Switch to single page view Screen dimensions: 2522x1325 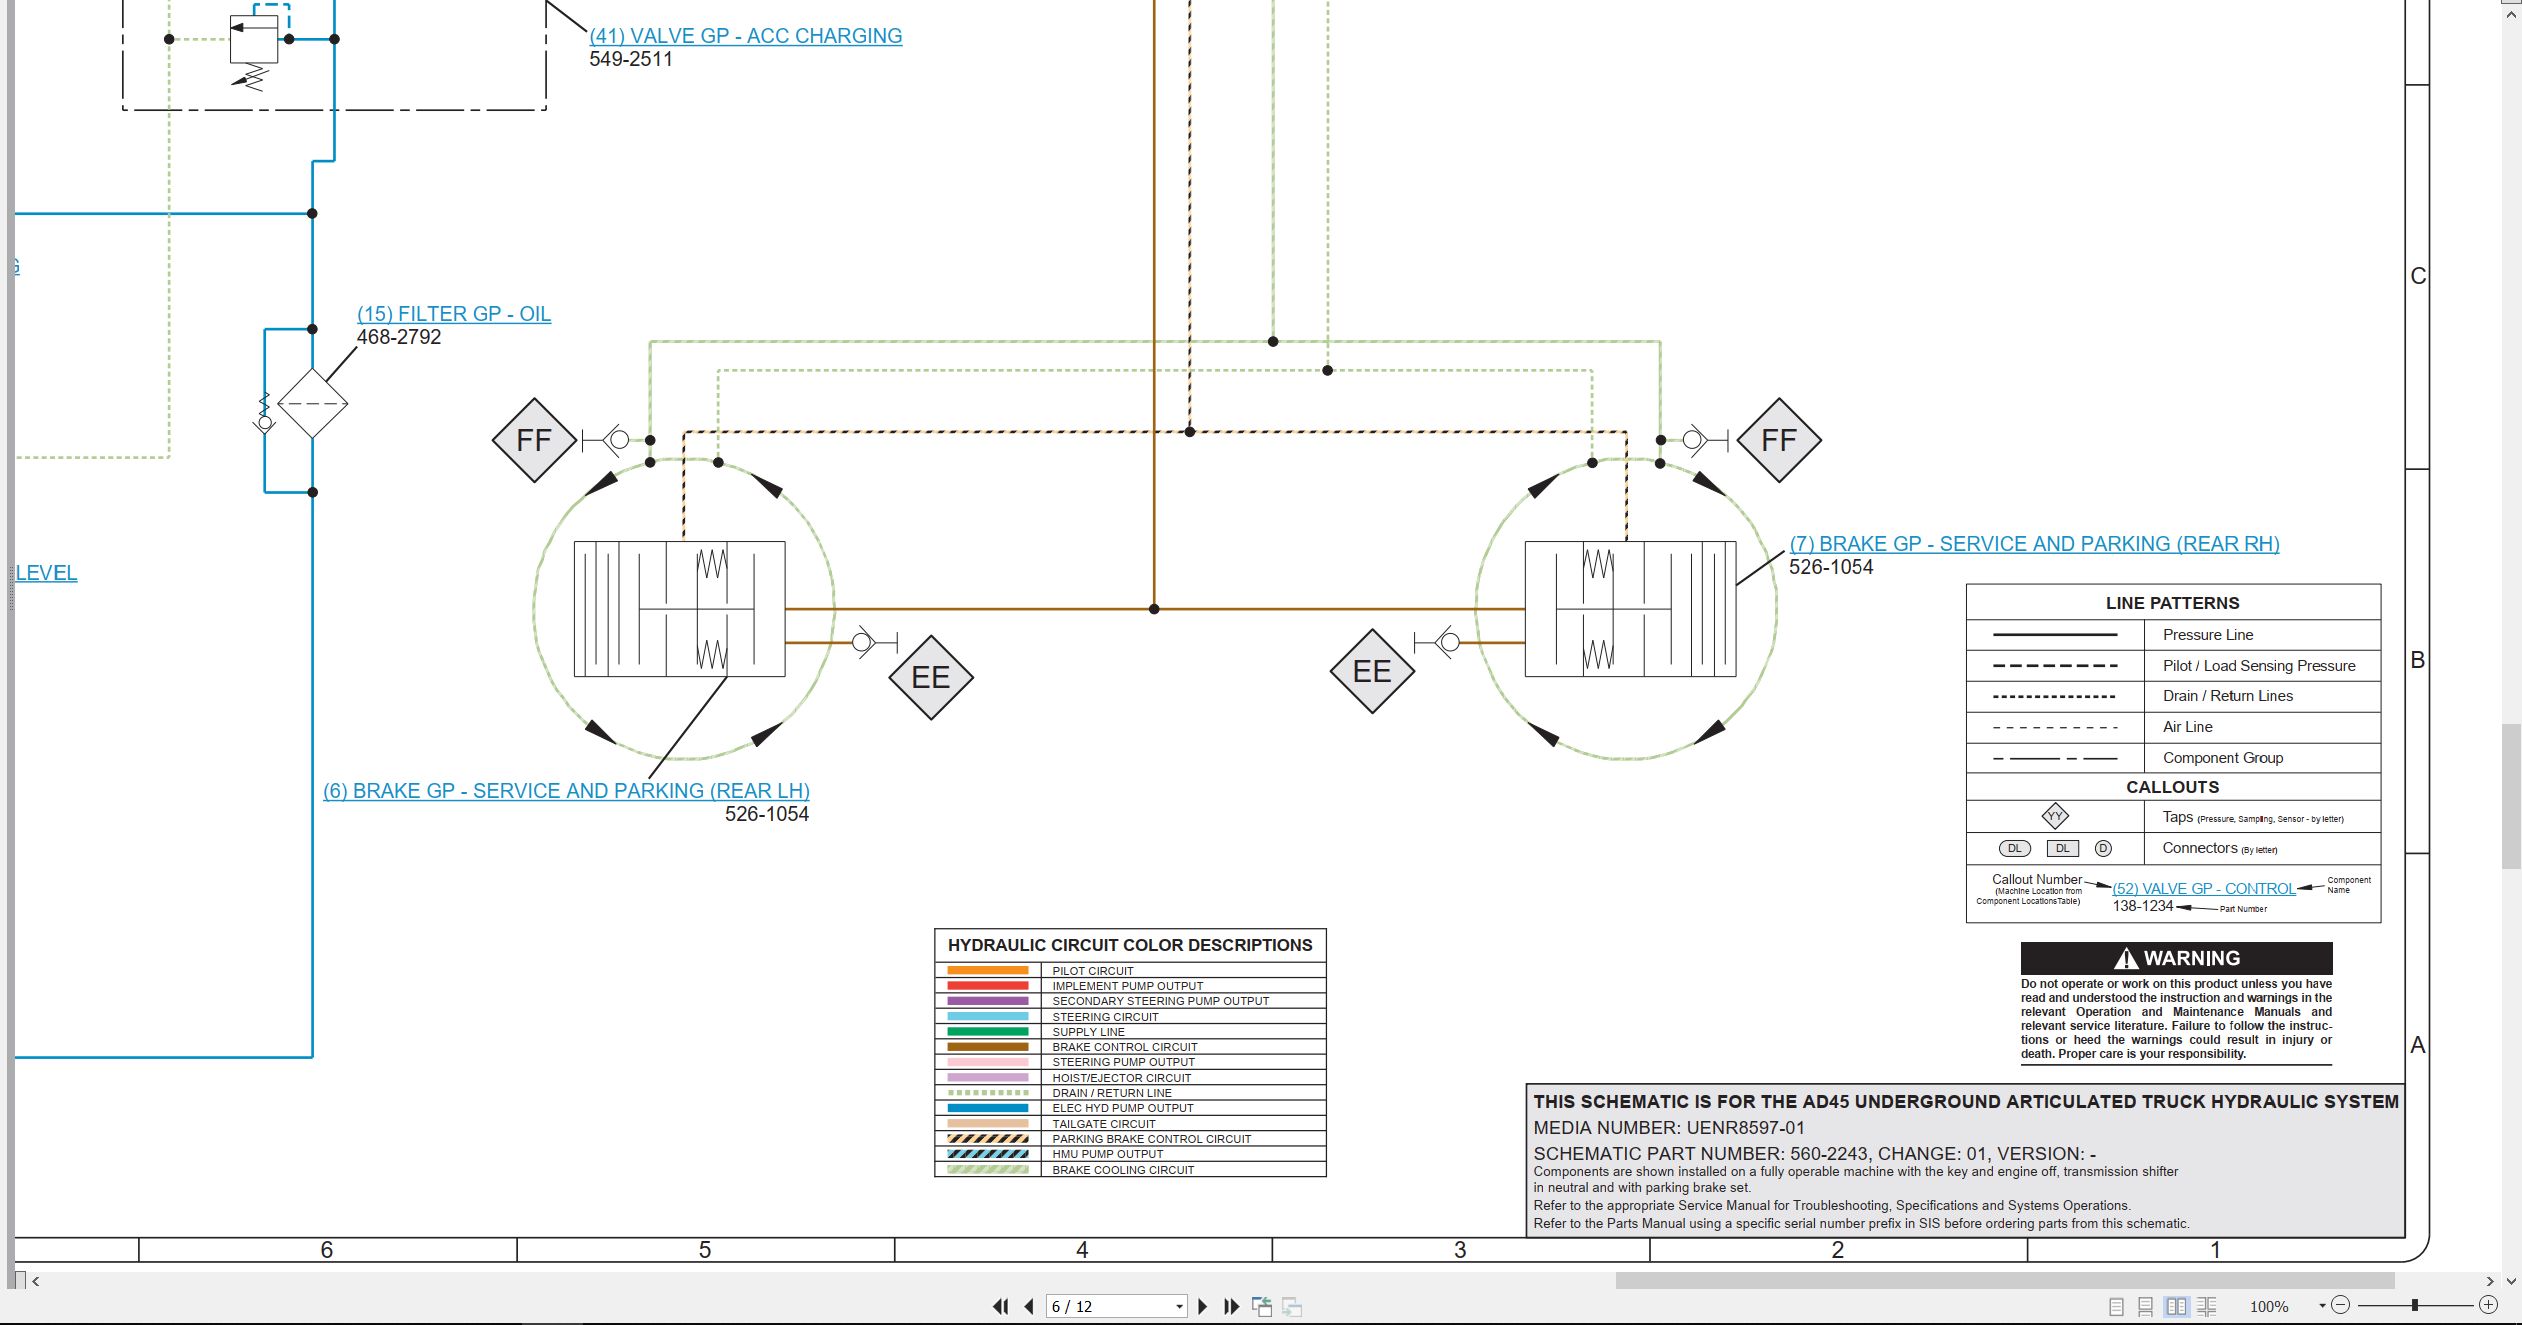[x=2116, y=1306]
